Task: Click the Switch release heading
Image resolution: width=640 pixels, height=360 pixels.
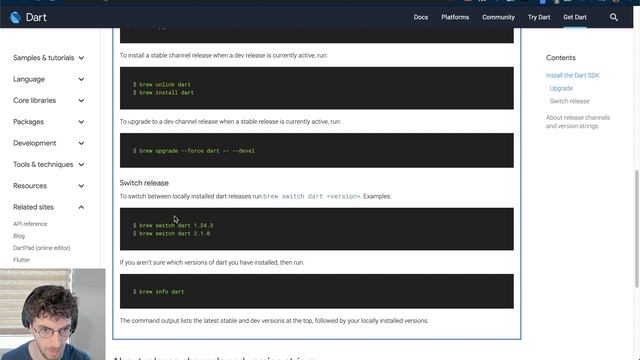Action: click(x=144, y=183)
